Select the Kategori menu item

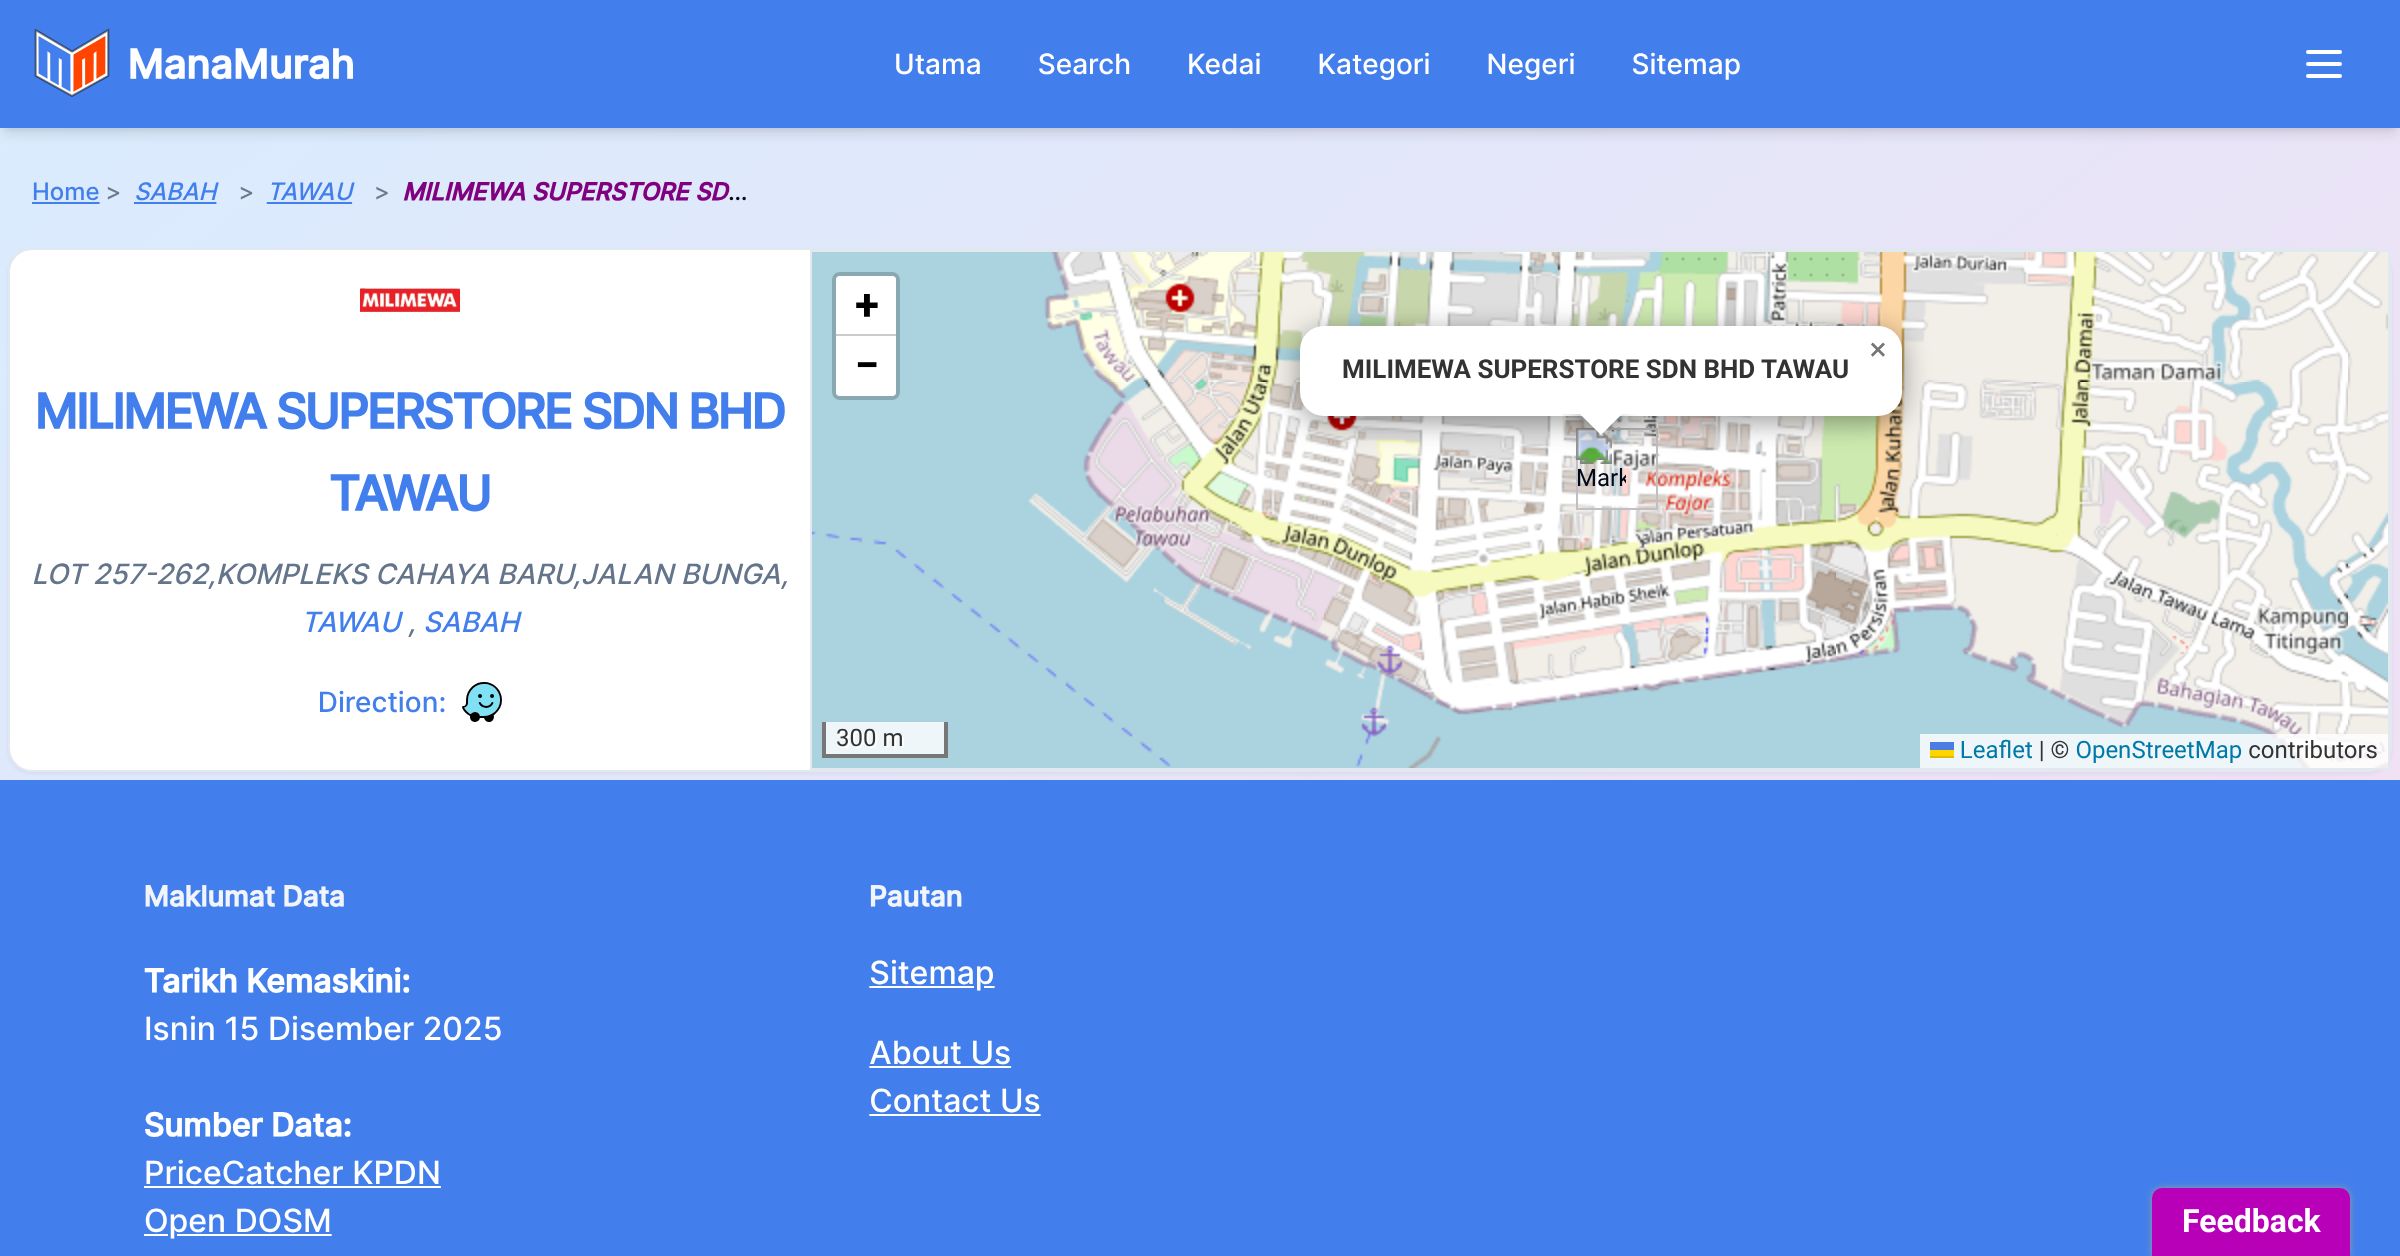click(x=1373, y=64)
